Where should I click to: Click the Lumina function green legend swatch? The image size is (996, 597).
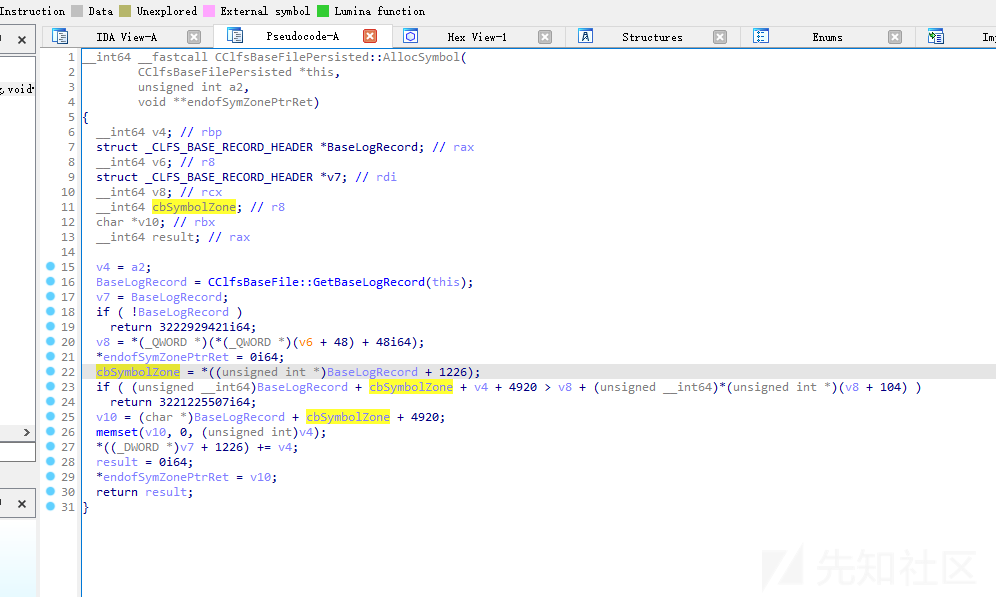pos(323,11)
